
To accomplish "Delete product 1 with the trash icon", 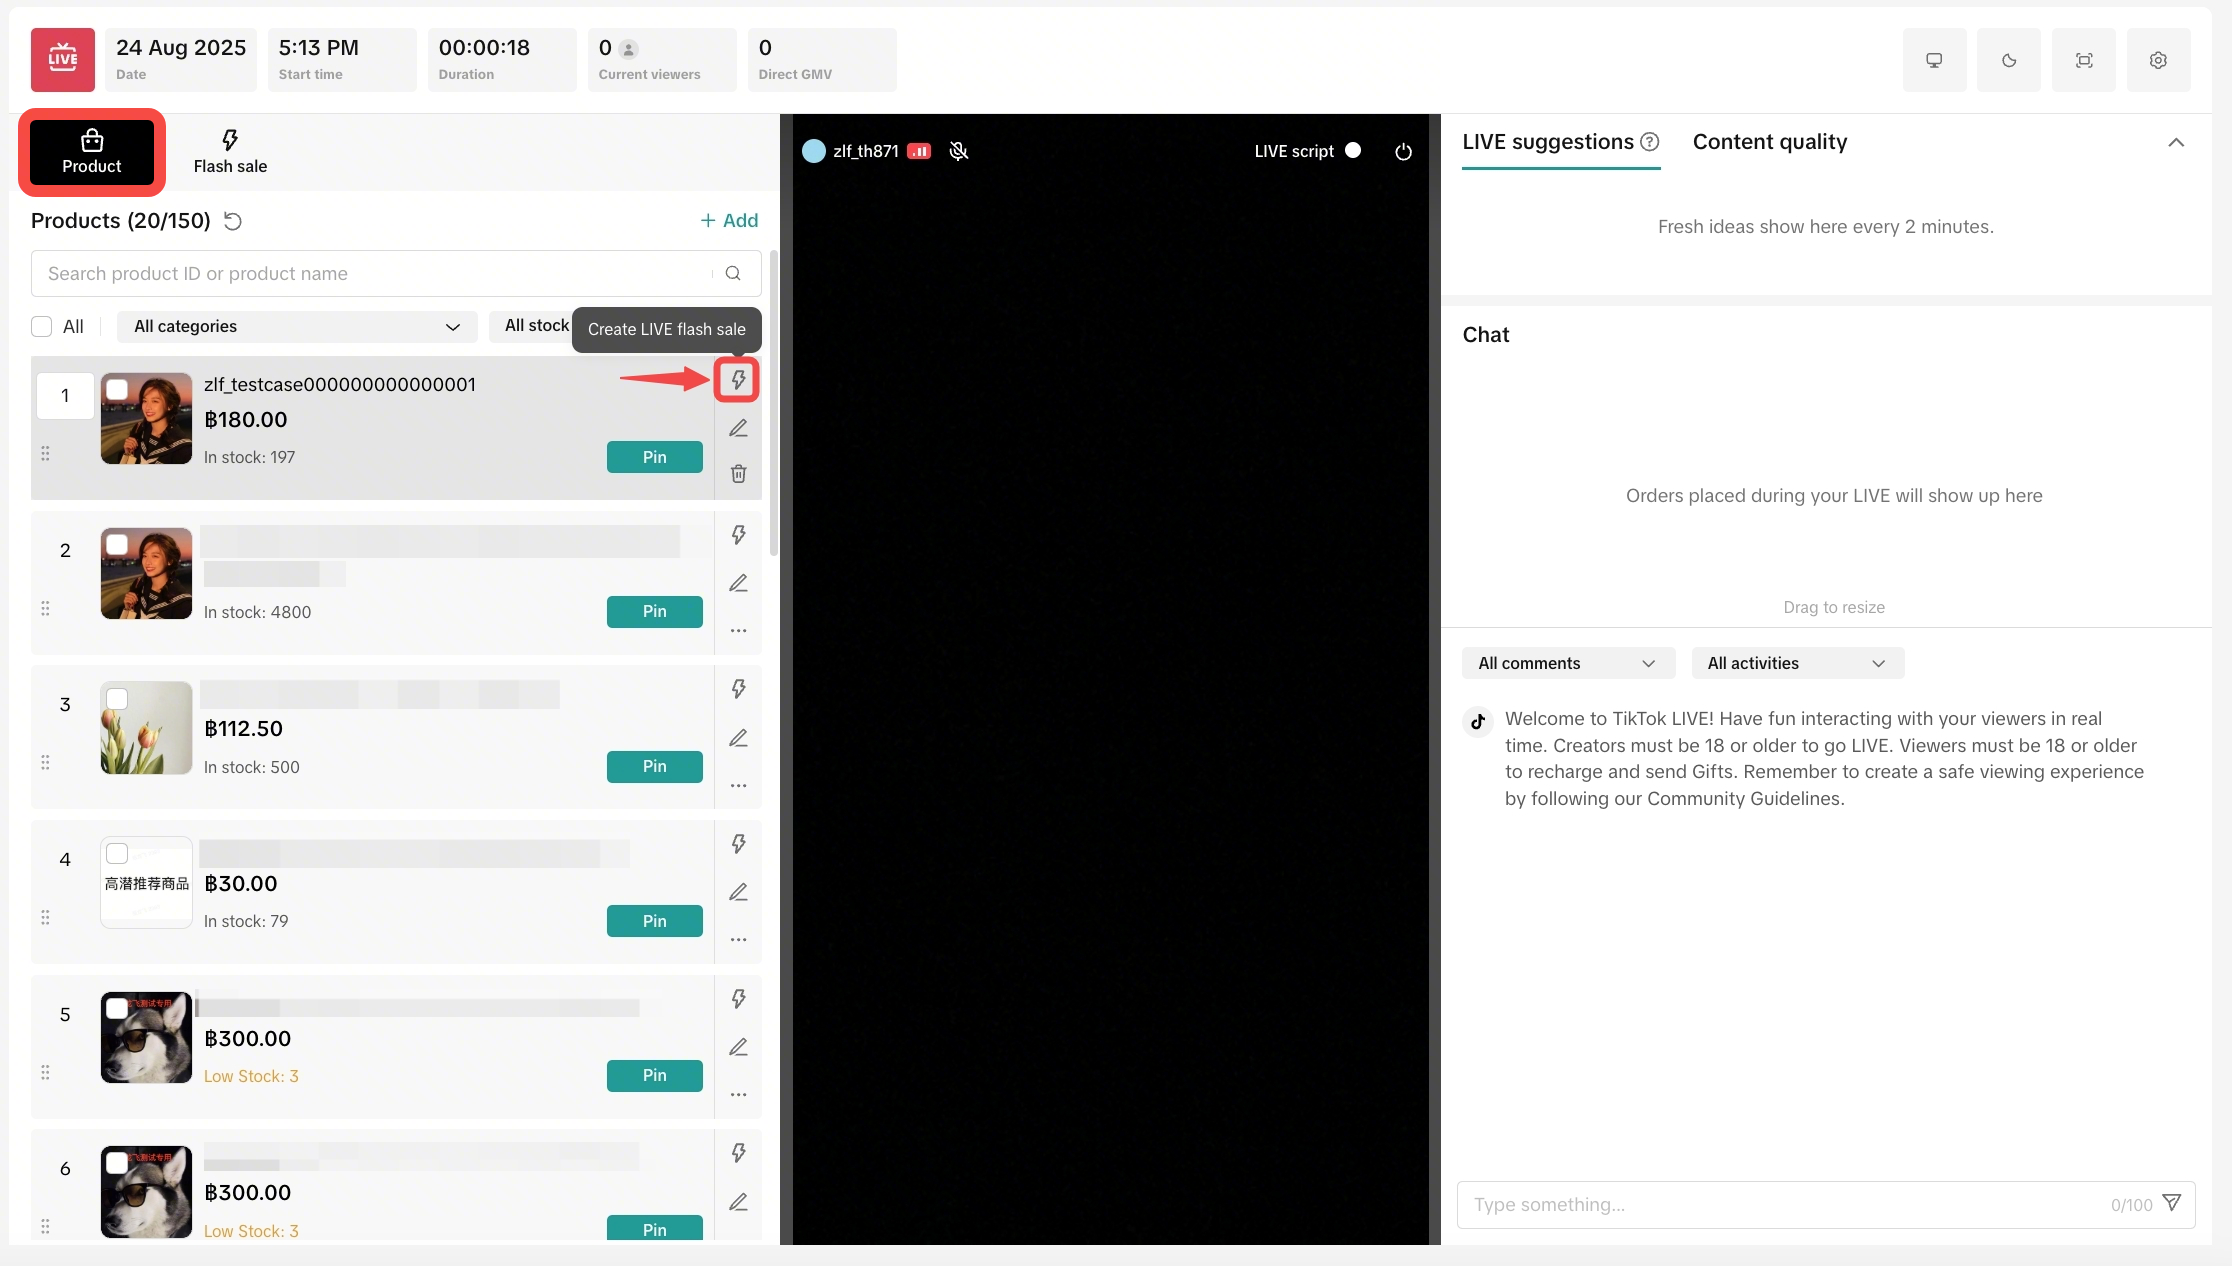I will [738, 473].
